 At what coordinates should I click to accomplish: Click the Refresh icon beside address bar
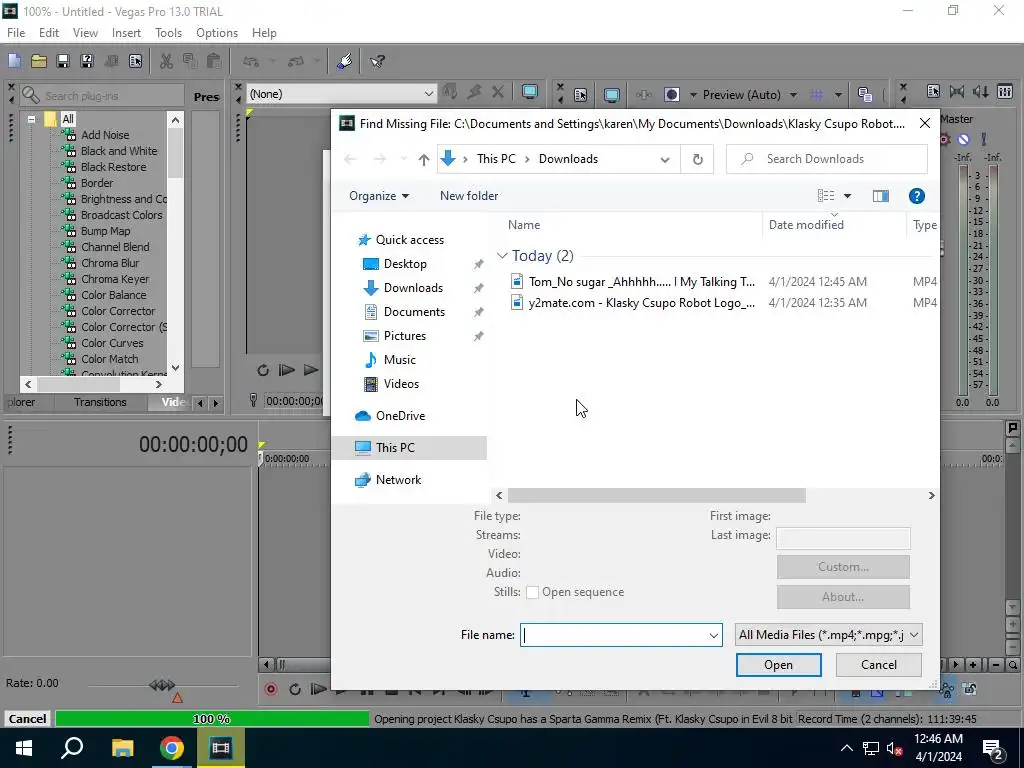tap(697, 159)
